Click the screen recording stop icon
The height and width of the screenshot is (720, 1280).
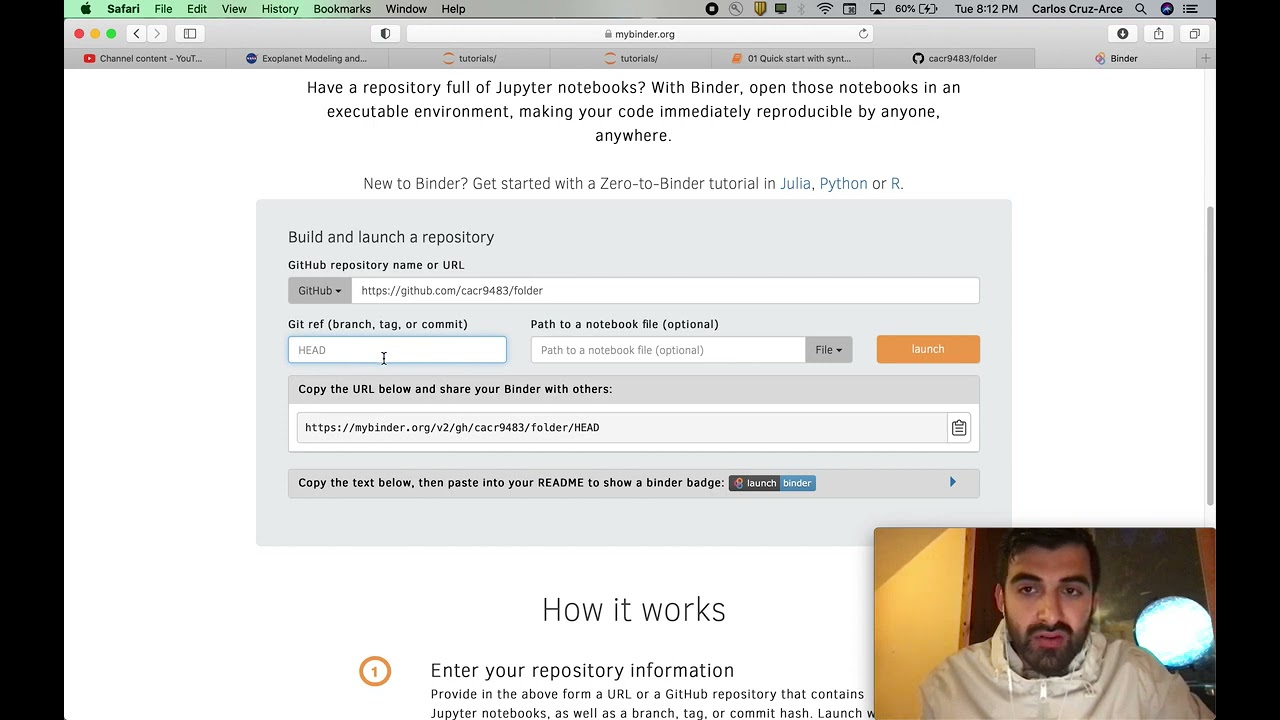pos(712,9)
